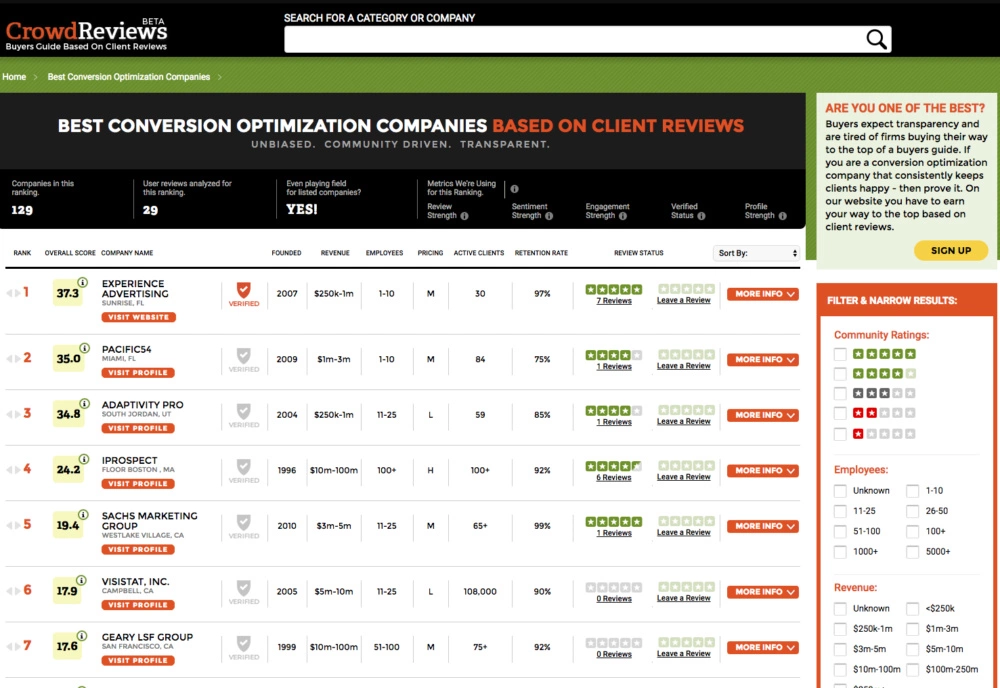Image resolution: width=1000 pixels, height=688 pixels.
Task: Click the info icon on 17.9 score
Action: [82, 580]
